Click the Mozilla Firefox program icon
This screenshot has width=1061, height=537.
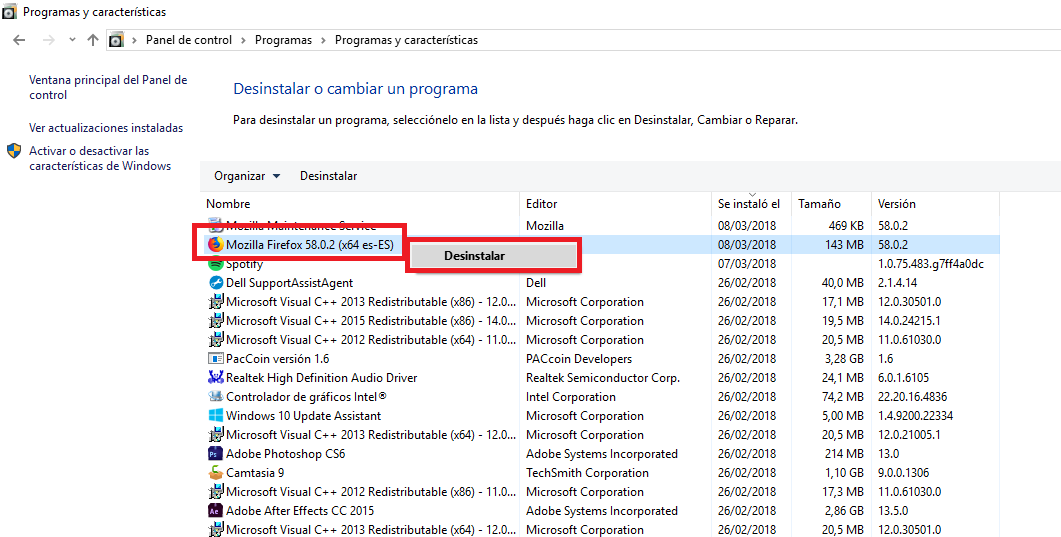point(215,244)
